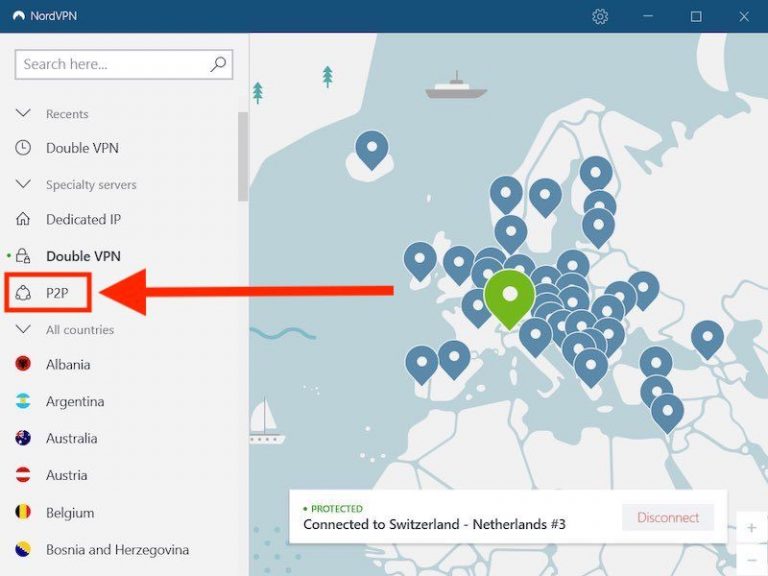Click the Search here input field
This screenshot has height=576, width=768.
coord(123,64)
